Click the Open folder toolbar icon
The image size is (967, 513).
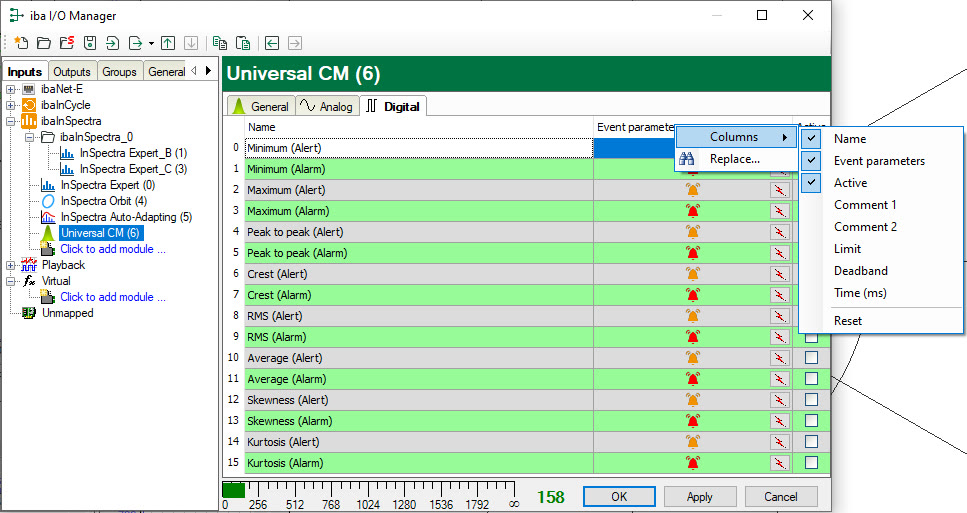coord(44,43)
